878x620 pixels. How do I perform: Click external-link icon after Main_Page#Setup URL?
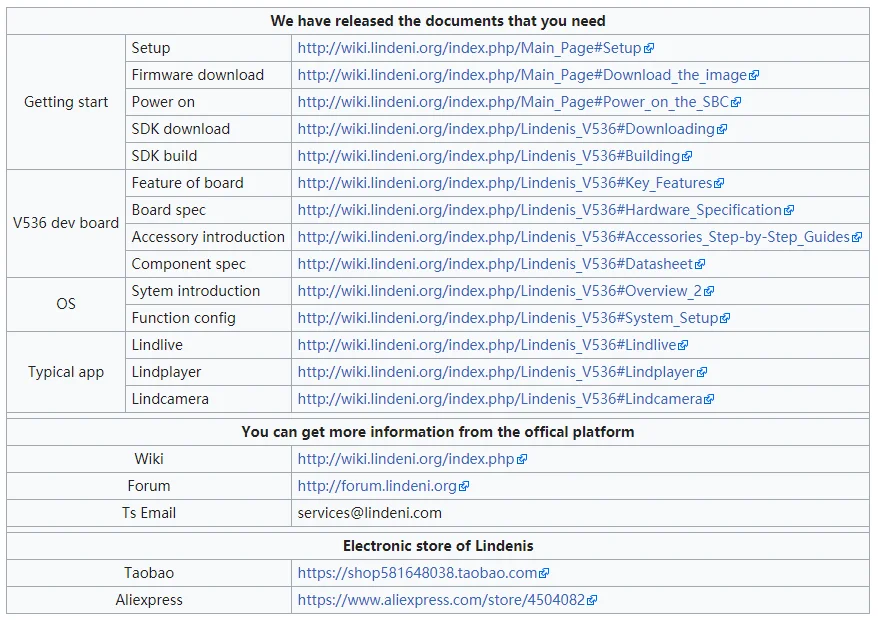coord(650,48)
